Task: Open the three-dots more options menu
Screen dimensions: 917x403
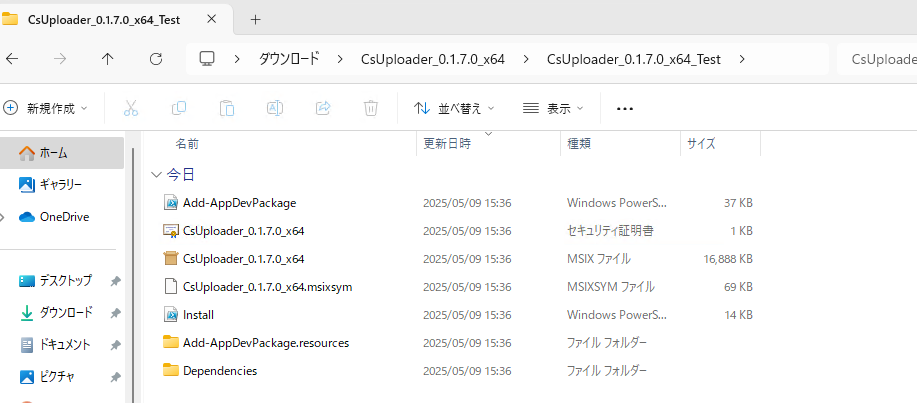Action: click(x=625, y=109)
